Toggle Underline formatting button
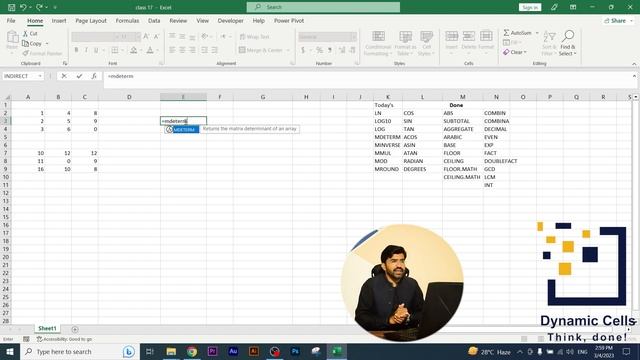This screenshot has width=640, height=360. point(96,50)
